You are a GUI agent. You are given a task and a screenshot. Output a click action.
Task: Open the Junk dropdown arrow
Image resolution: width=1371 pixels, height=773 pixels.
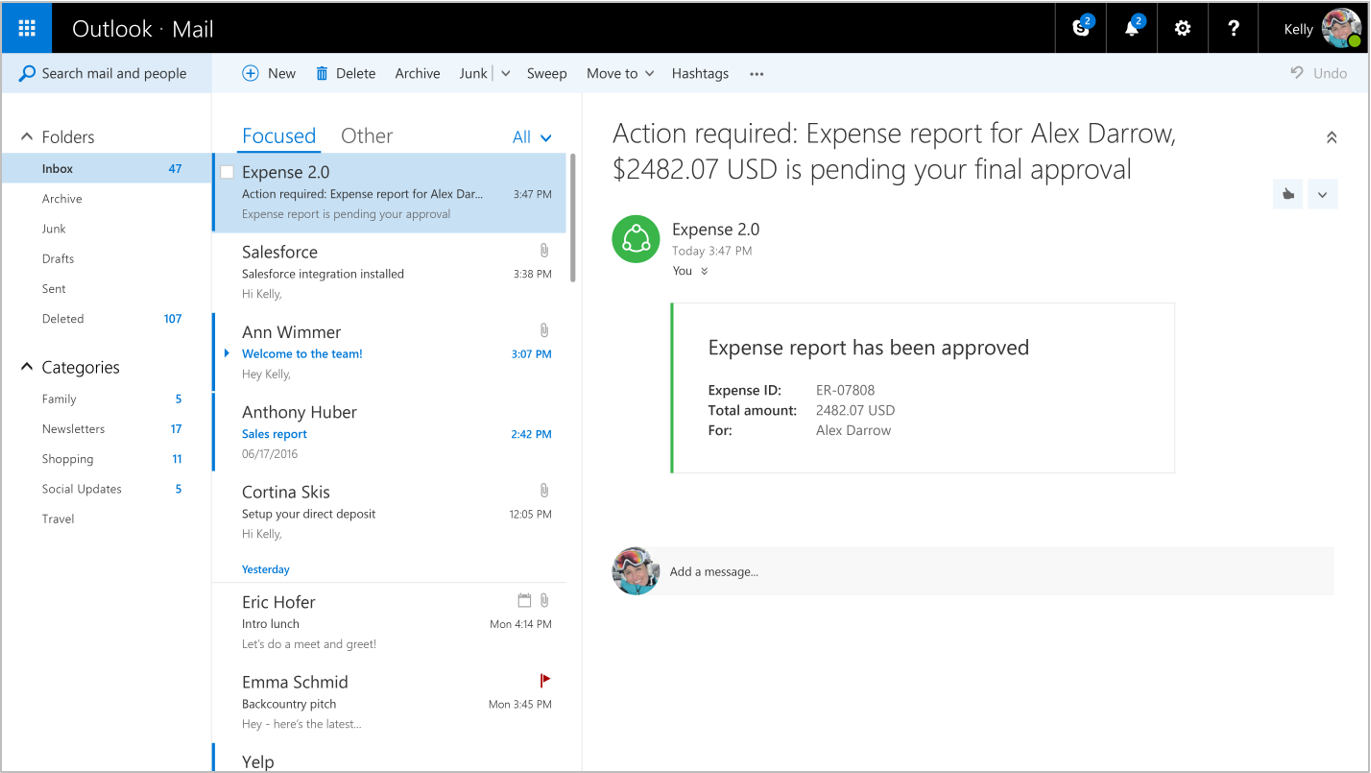click(505, 73)
